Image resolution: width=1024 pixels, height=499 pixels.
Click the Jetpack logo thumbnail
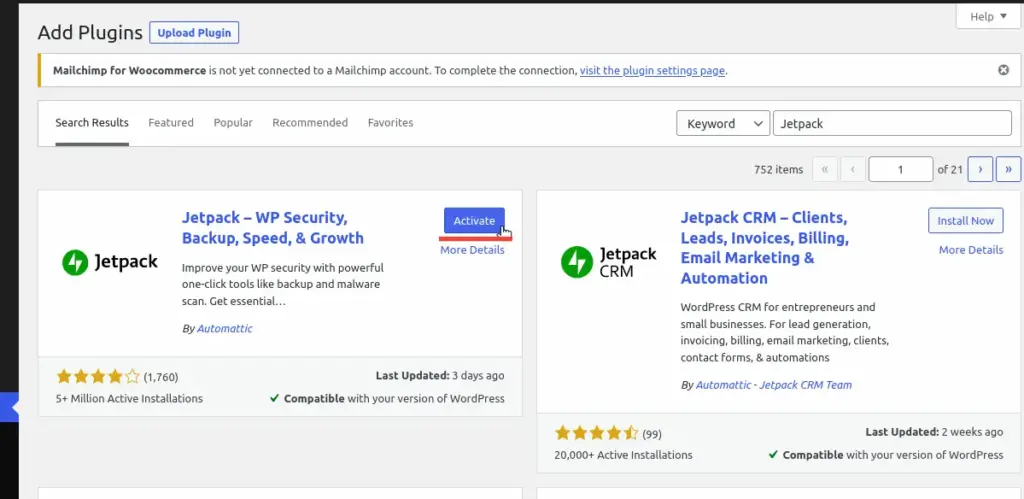coord(110,263)
